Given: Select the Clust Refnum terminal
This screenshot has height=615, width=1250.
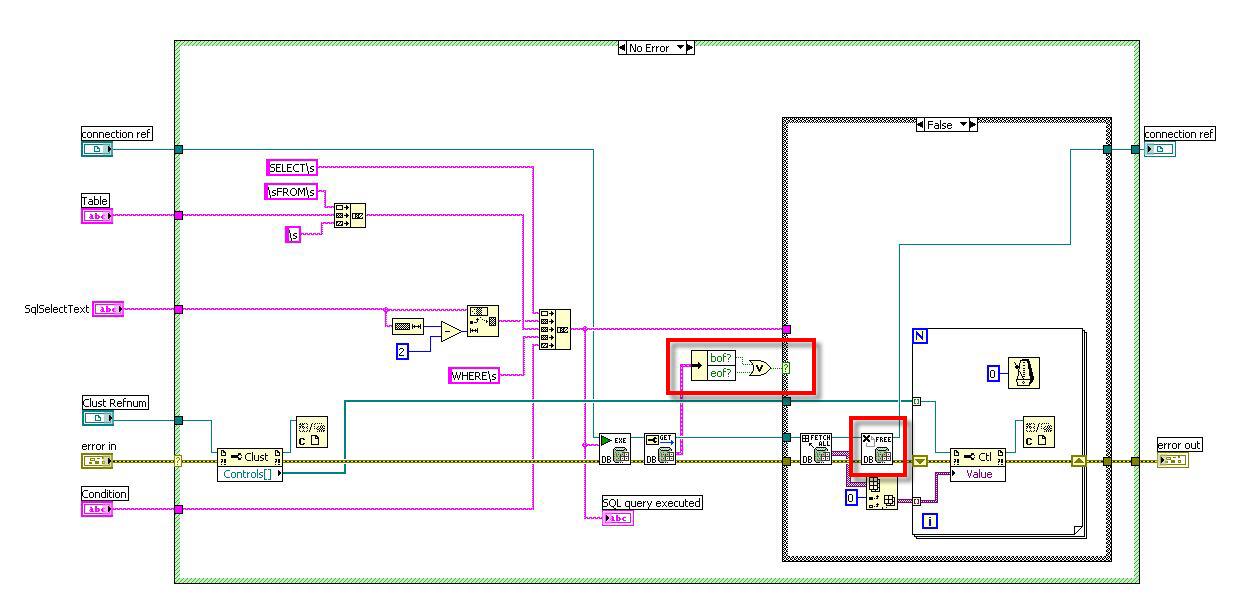Looking at the screenshot, I should [x=97, y=418].
